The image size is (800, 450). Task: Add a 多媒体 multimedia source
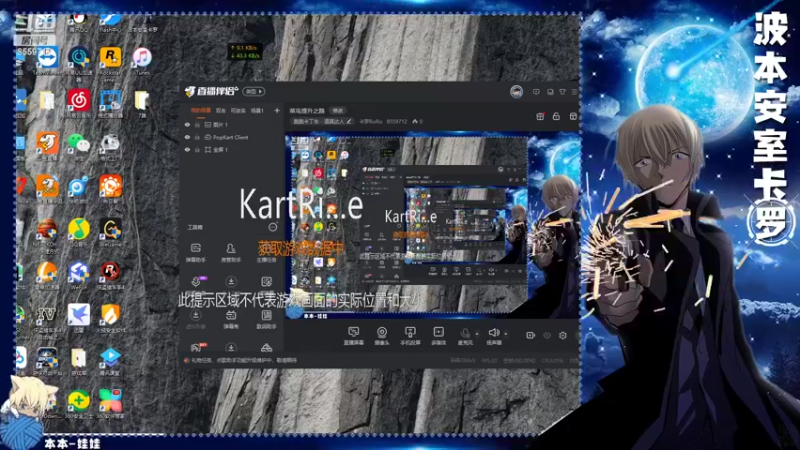click(x=438, y=336)
